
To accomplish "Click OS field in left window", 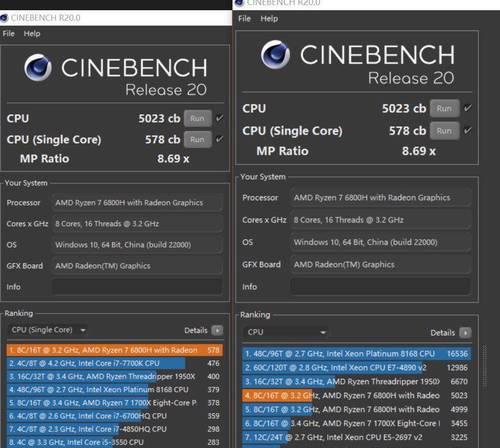I will [137, 245].
